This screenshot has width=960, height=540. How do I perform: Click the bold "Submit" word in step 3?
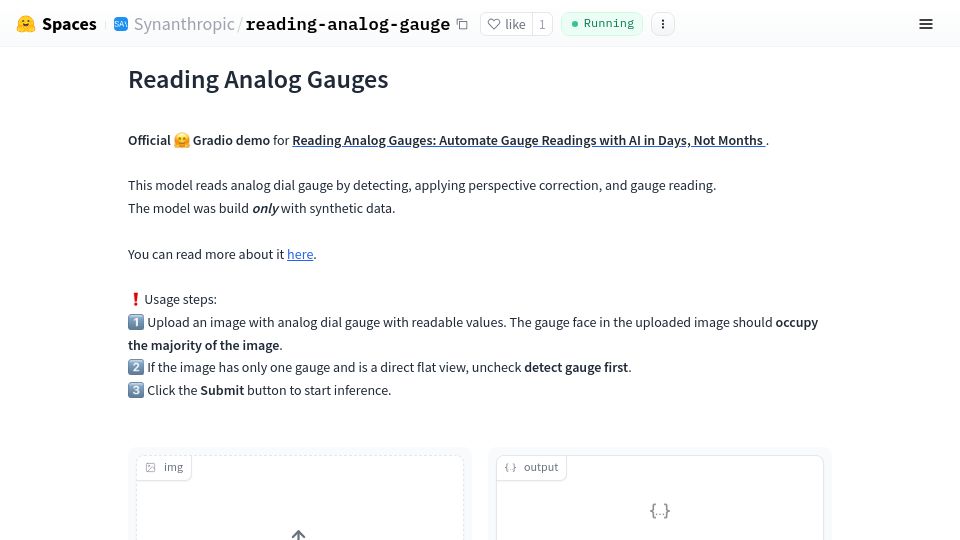tap(222, 390)
